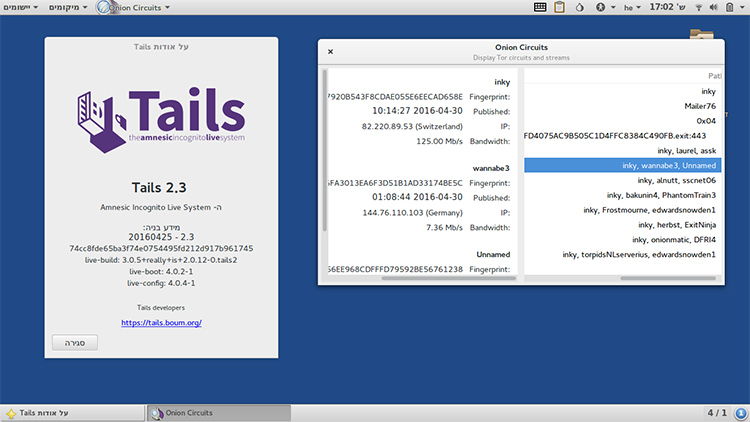Viewport: 750px width, 422px height.
Task: Click the 'inky' relay heading in details pane
Action: tap(502, 82)
